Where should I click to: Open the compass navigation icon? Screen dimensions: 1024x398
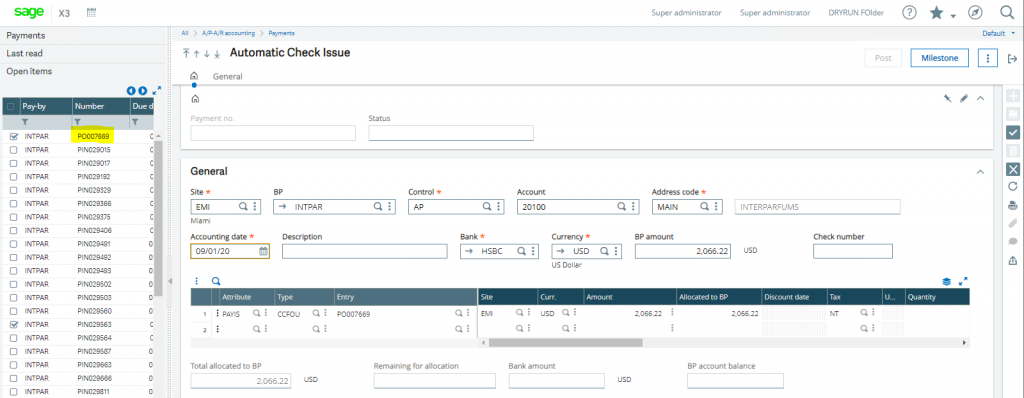976,12
